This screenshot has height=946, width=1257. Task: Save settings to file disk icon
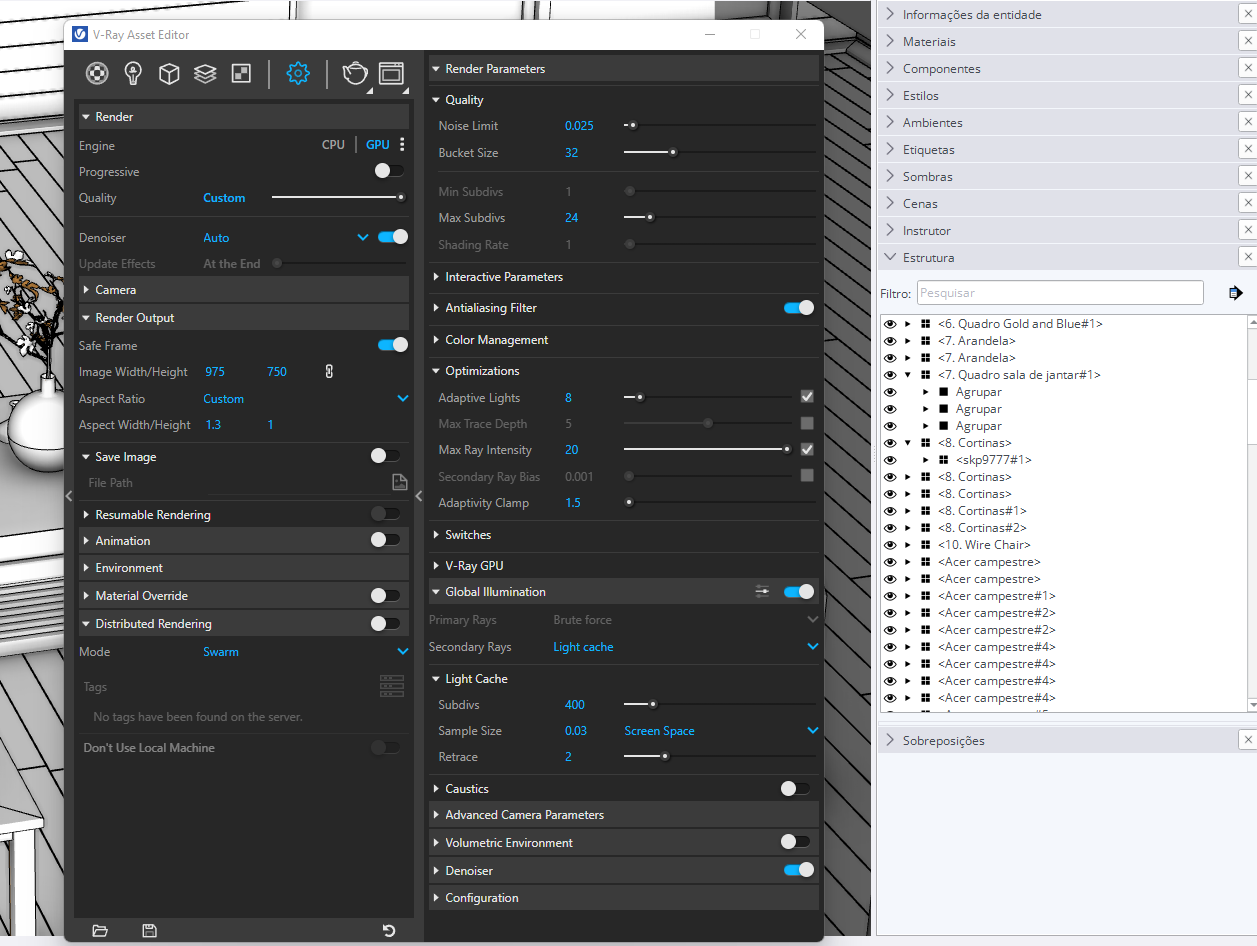[x=150, y=931]
